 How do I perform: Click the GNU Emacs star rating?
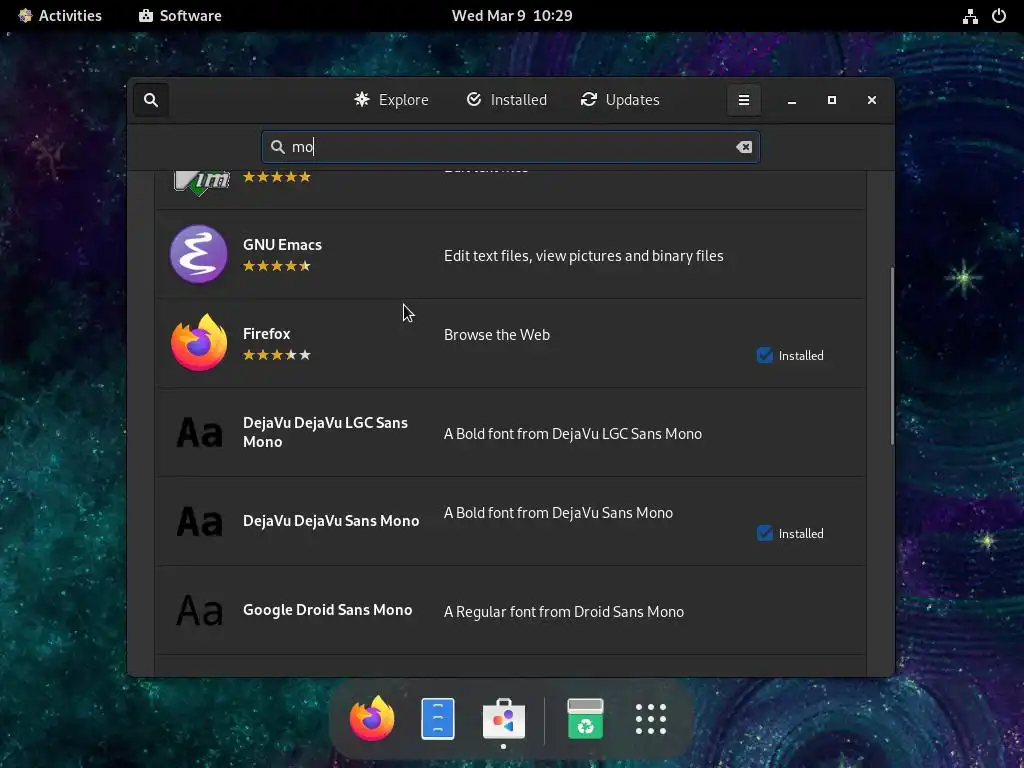pos(277,266)
